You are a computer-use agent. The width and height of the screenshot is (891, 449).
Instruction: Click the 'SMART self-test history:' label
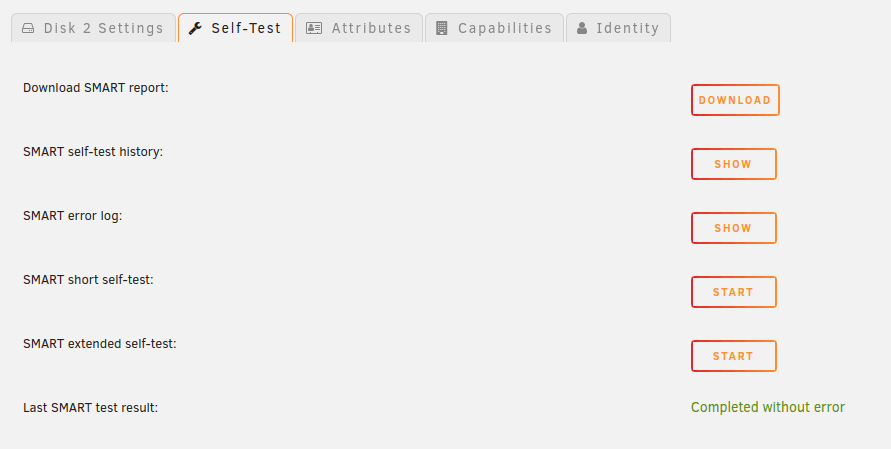coord(93,152)
